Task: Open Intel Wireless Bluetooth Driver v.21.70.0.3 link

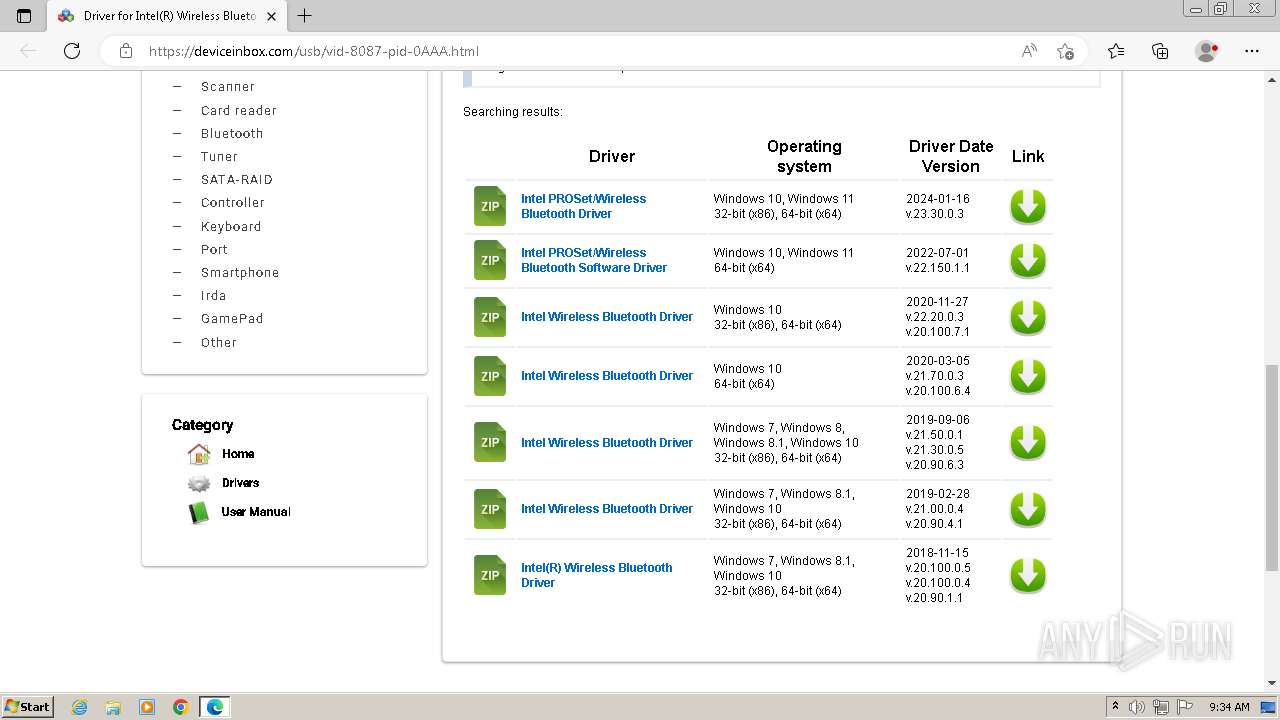Action: pyautogui.click(x=607, y=376)
